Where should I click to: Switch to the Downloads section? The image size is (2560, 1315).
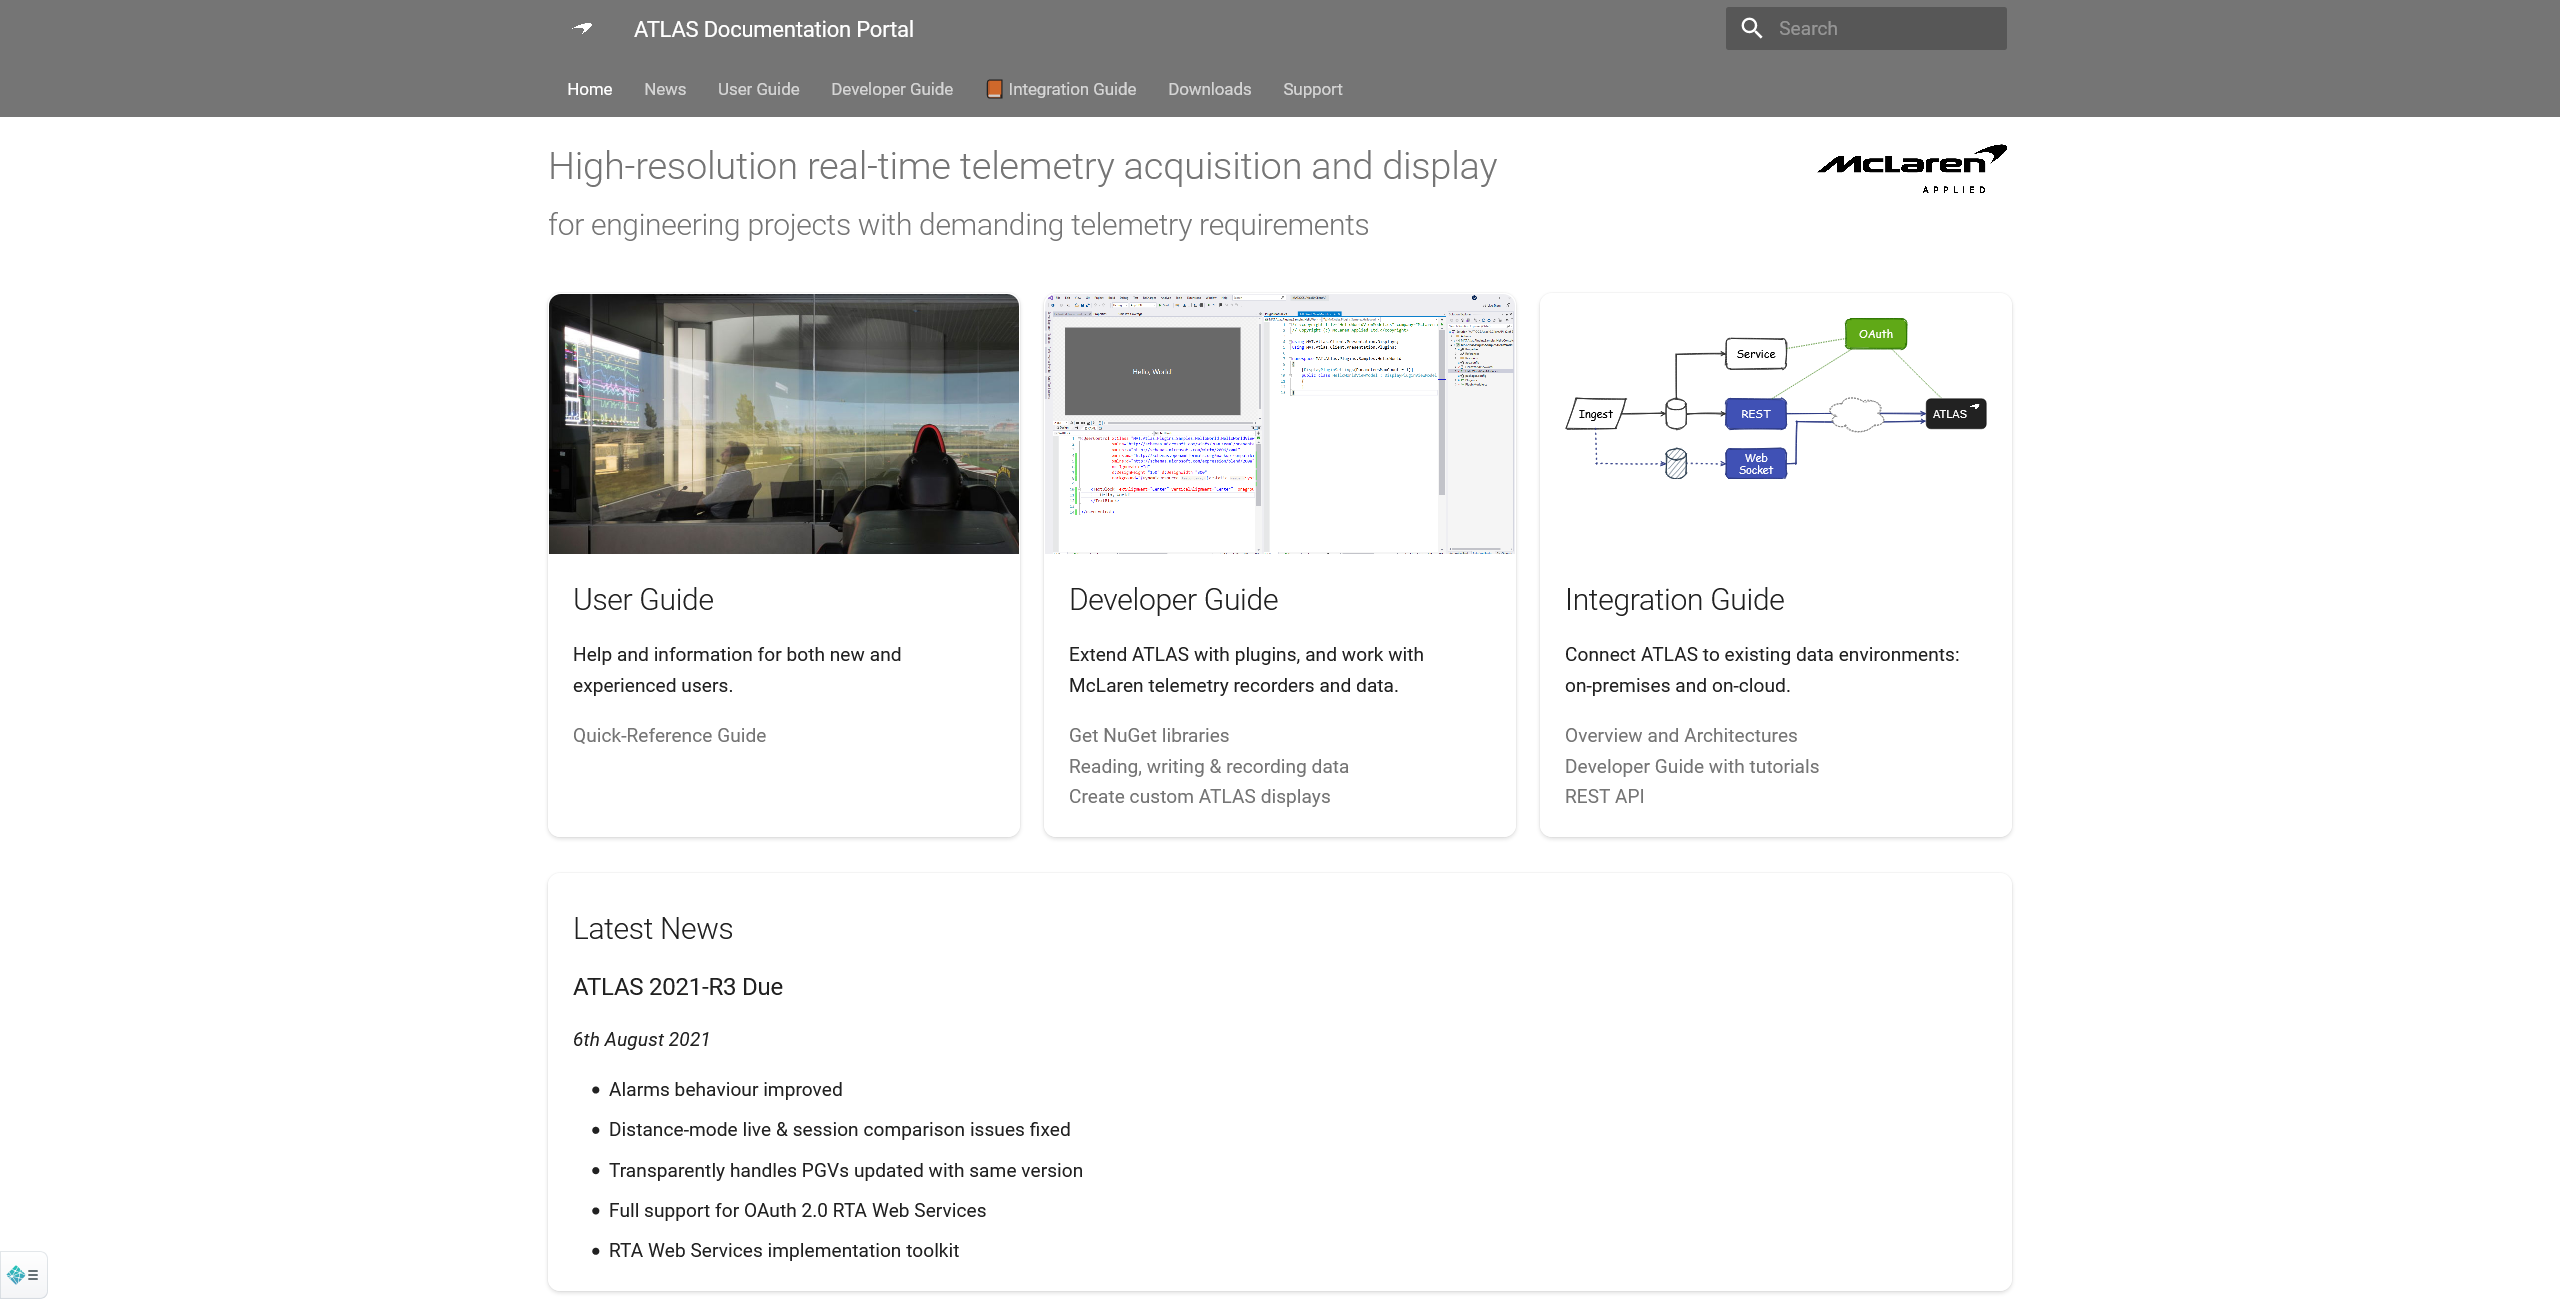1209,89
